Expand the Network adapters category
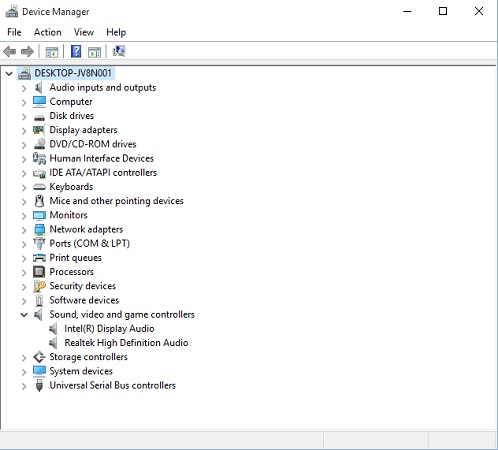The width and height of the screenshot is (498, 450). click(24, 230)
